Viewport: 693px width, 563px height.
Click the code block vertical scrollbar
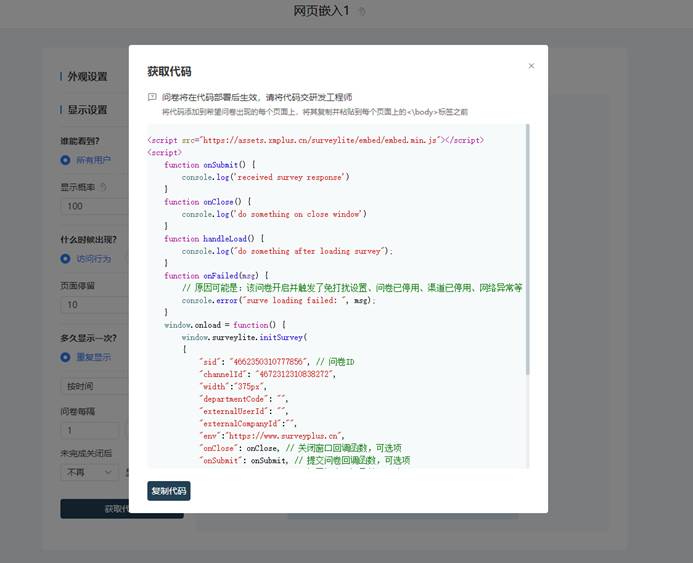527,250
